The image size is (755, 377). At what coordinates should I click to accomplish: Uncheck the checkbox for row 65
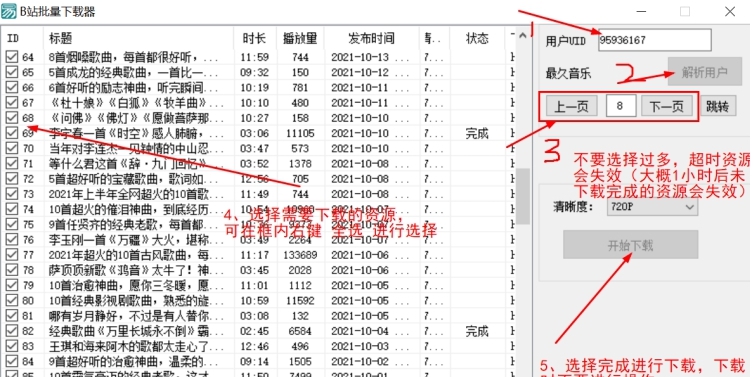click(12, 73)
